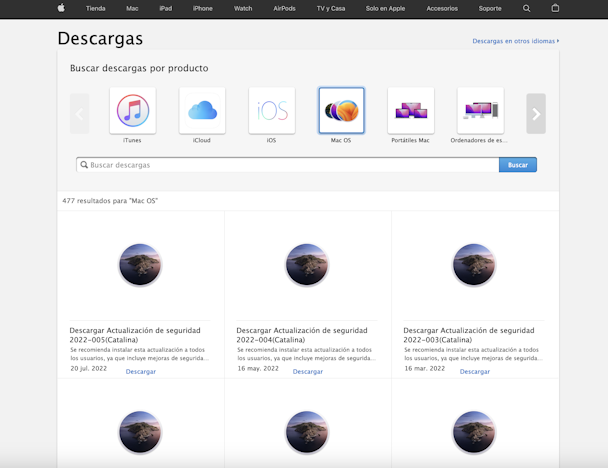Click the Descargas page heading
Screen dimensions: 608x468
(x=100, y=39)
